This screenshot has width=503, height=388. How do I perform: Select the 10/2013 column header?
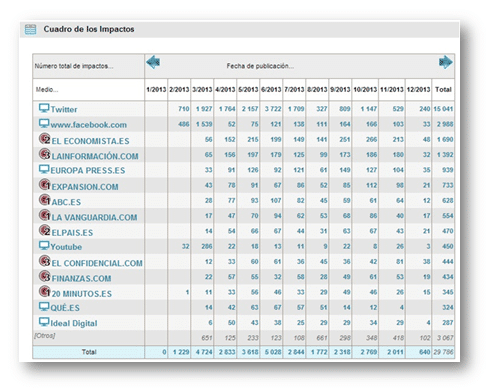tap(365, 89)
